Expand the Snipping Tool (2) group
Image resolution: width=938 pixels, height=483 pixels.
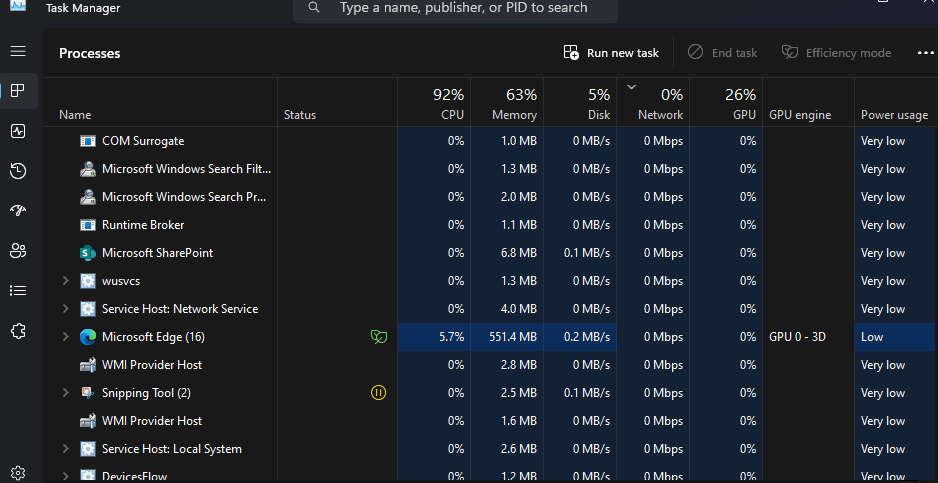[66, 393]
